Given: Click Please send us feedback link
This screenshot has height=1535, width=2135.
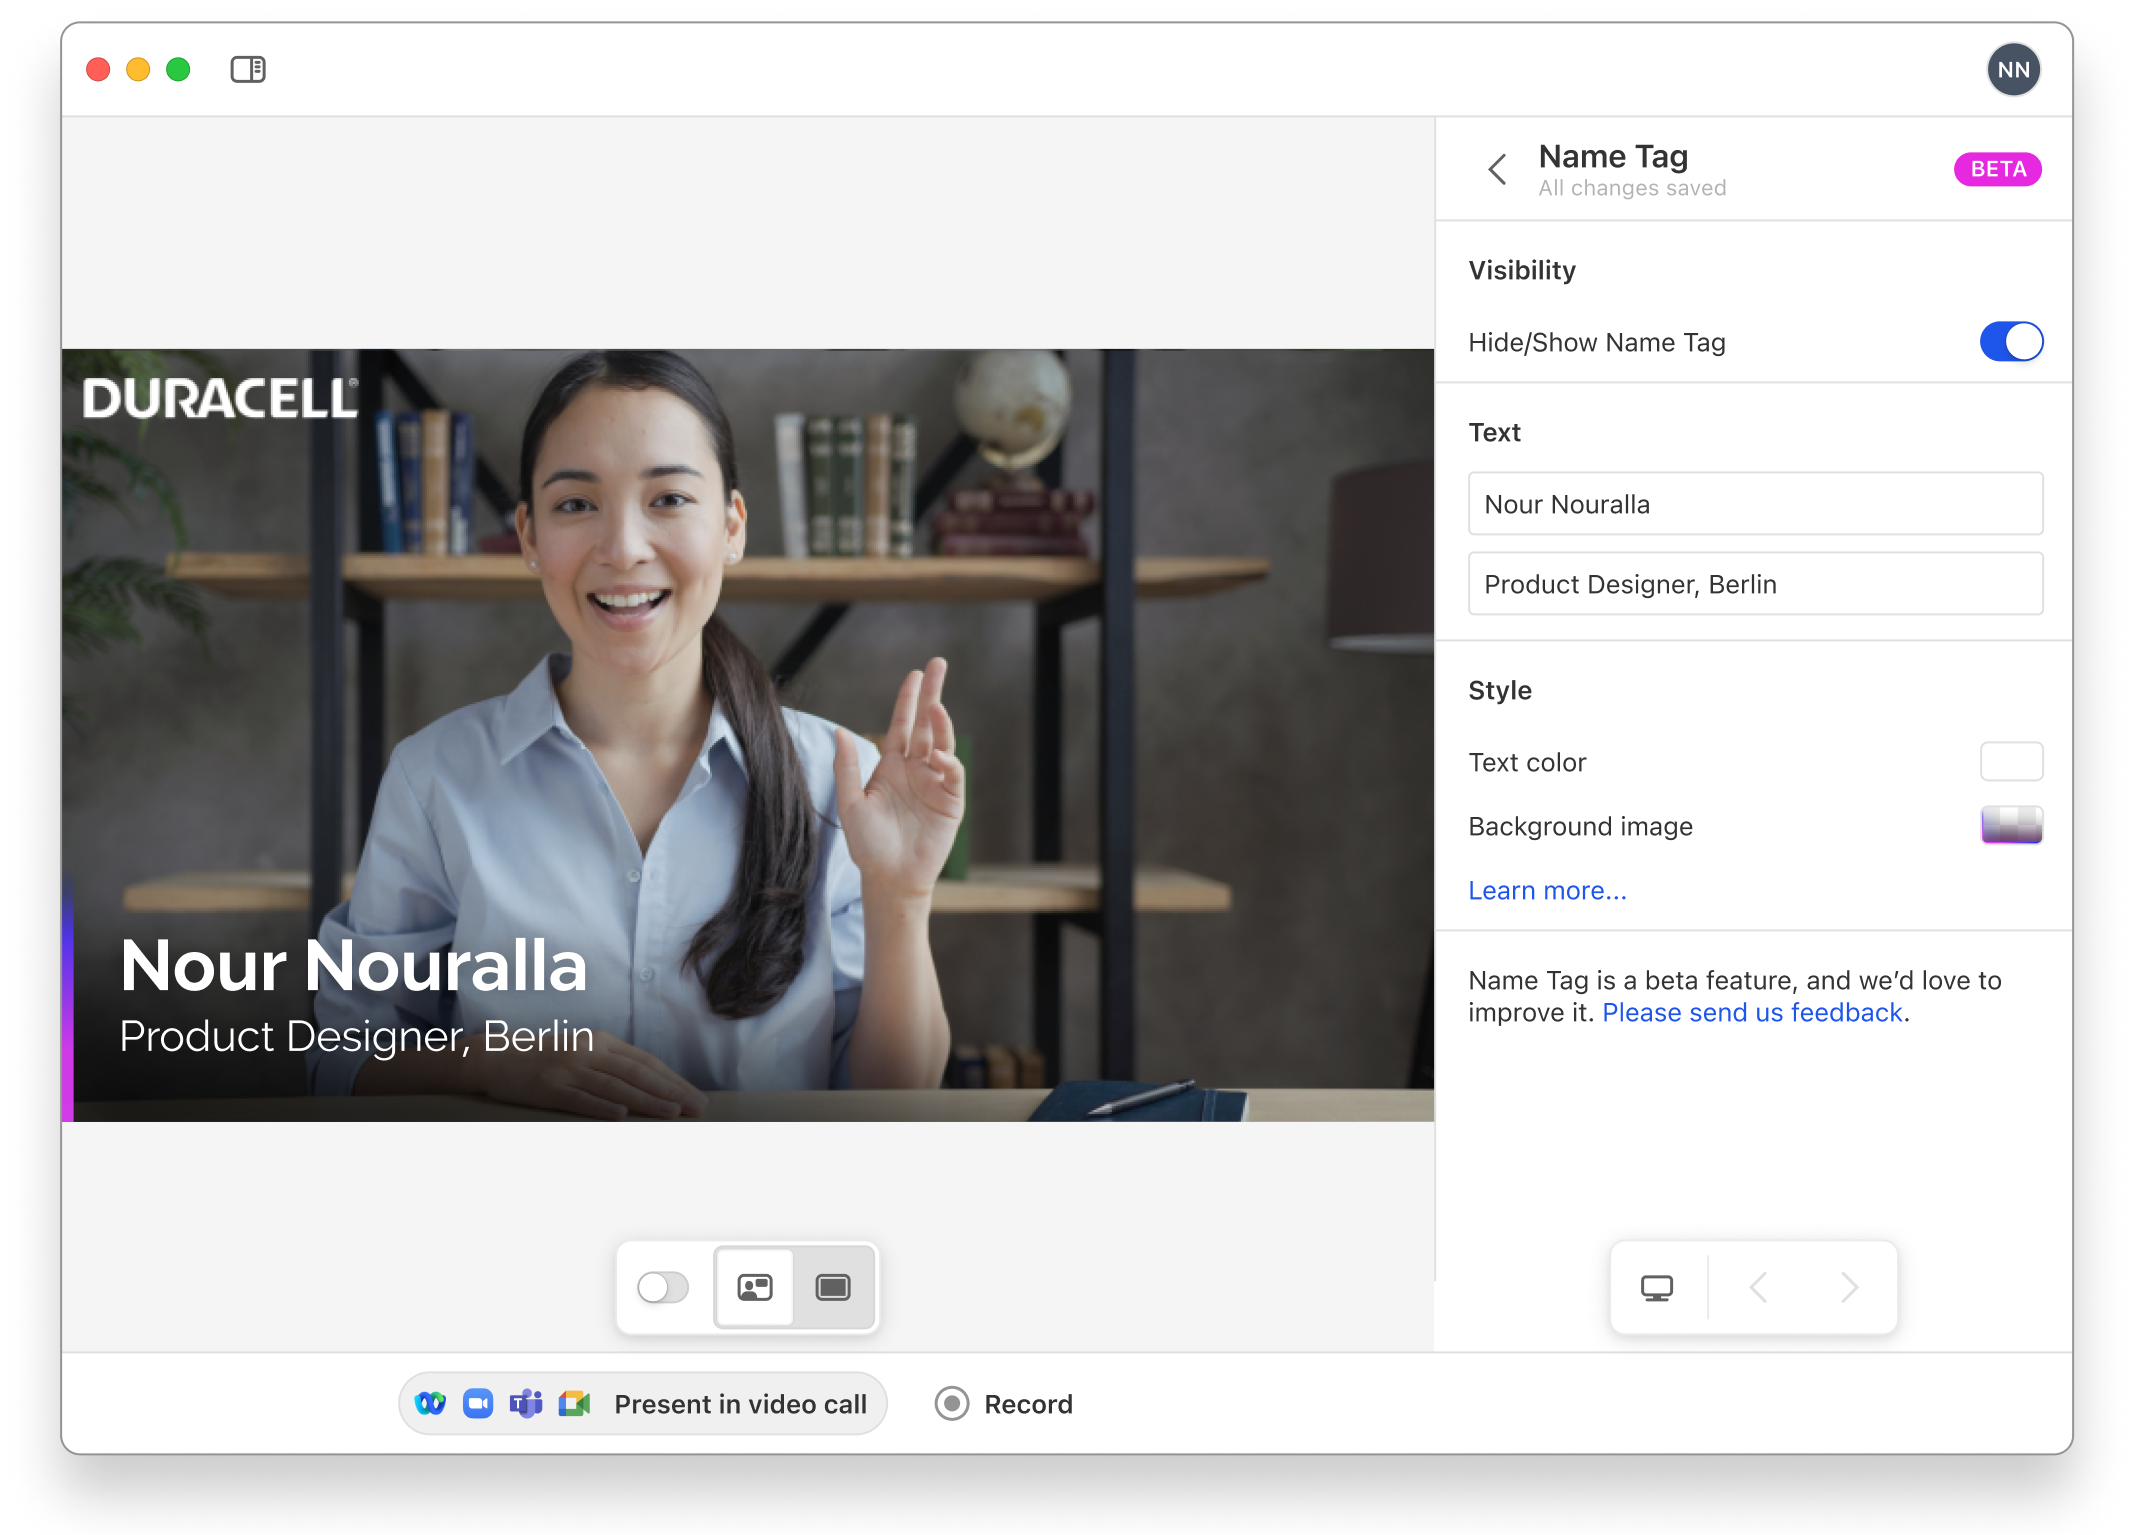Looking at the screenshot, I should [1751, 1013].
